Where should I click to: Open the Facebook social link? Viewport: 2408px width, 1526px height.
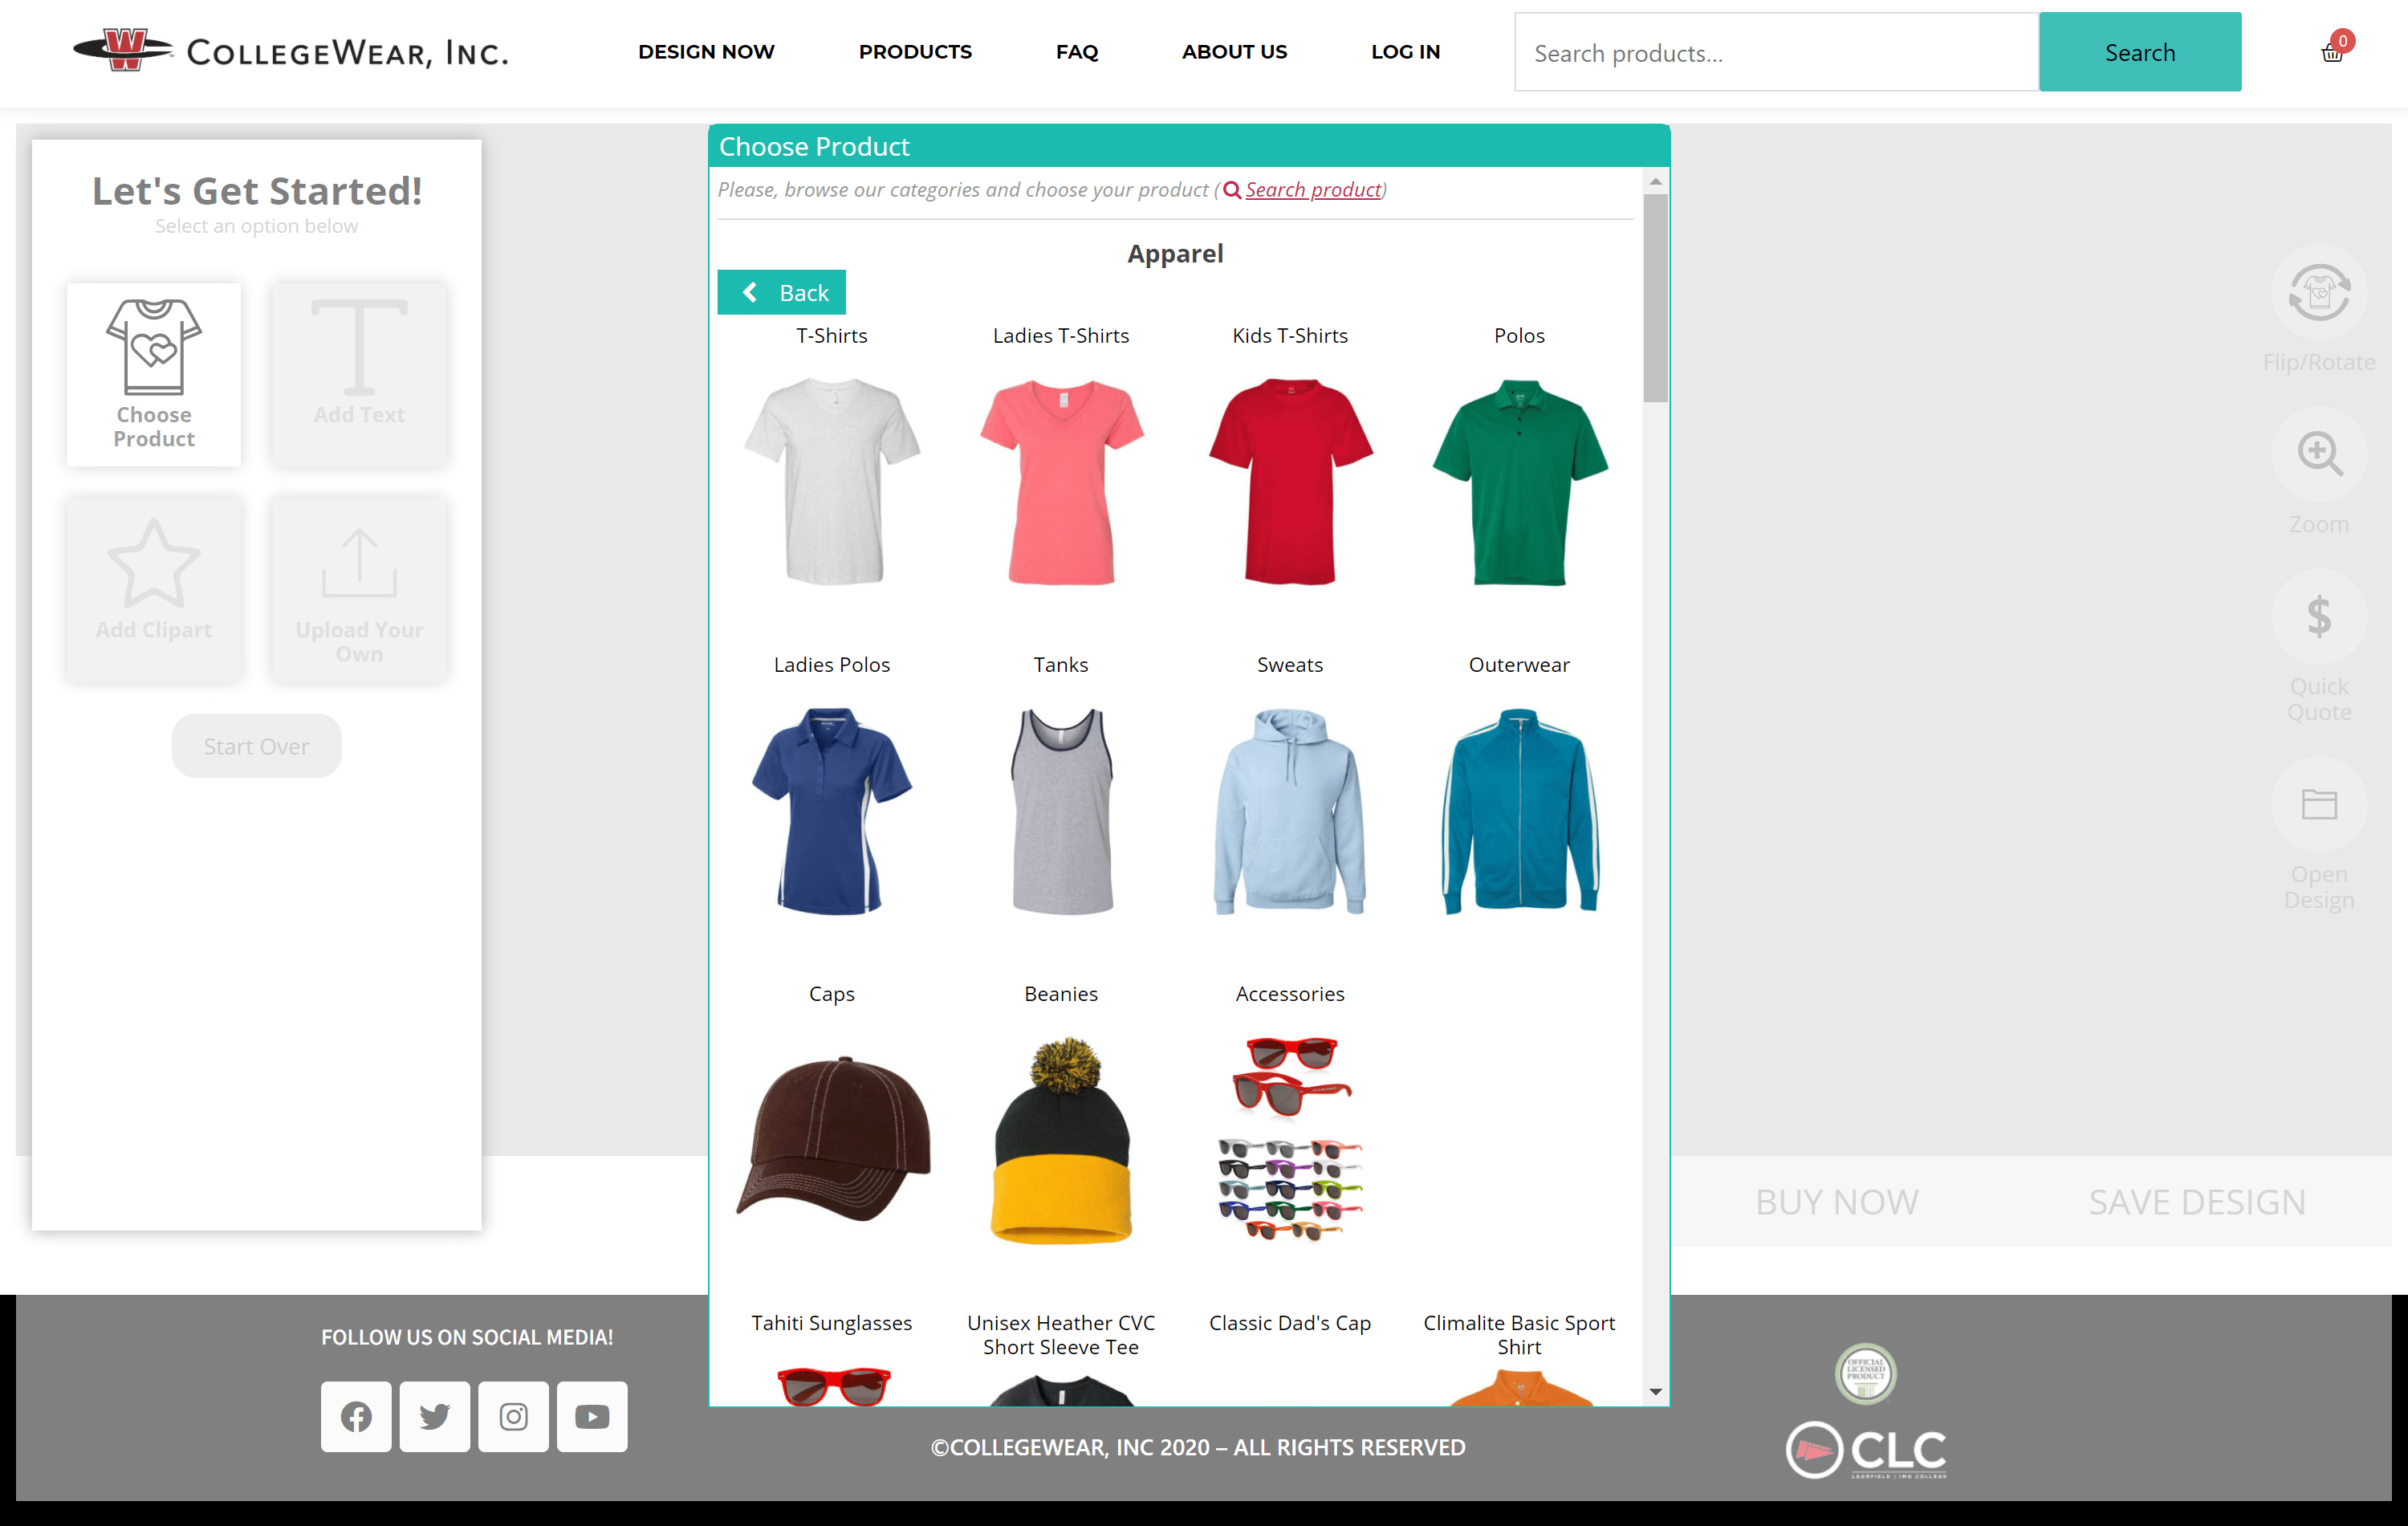coord(356,1416)
